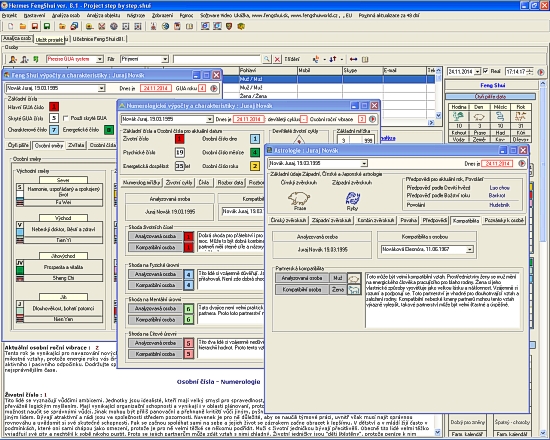Adjust the time spinner at 17:14:17
The height and width of the screenshot is (440, 550).
click(530, 72)
